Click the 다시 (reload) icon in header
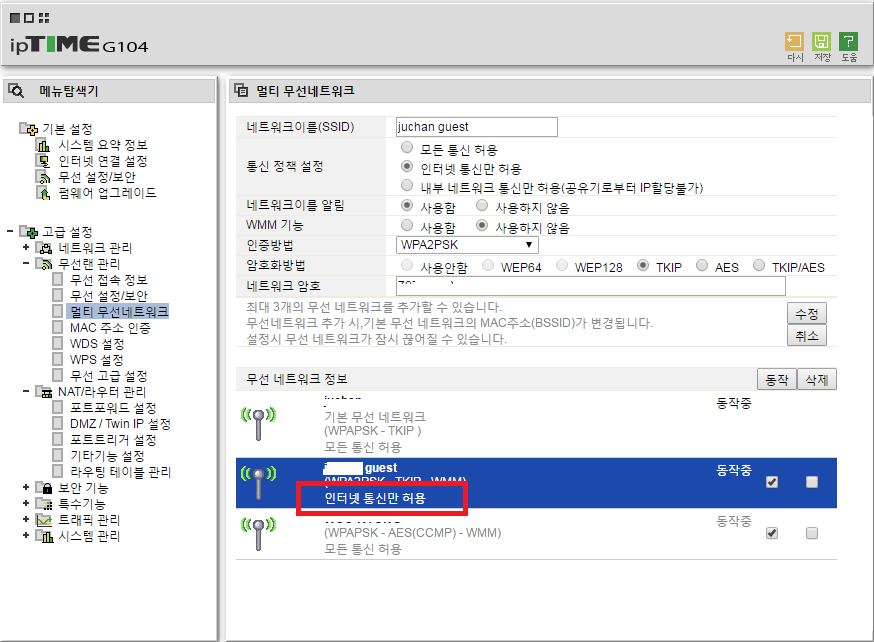874x642 pixels. click(794, 42)
